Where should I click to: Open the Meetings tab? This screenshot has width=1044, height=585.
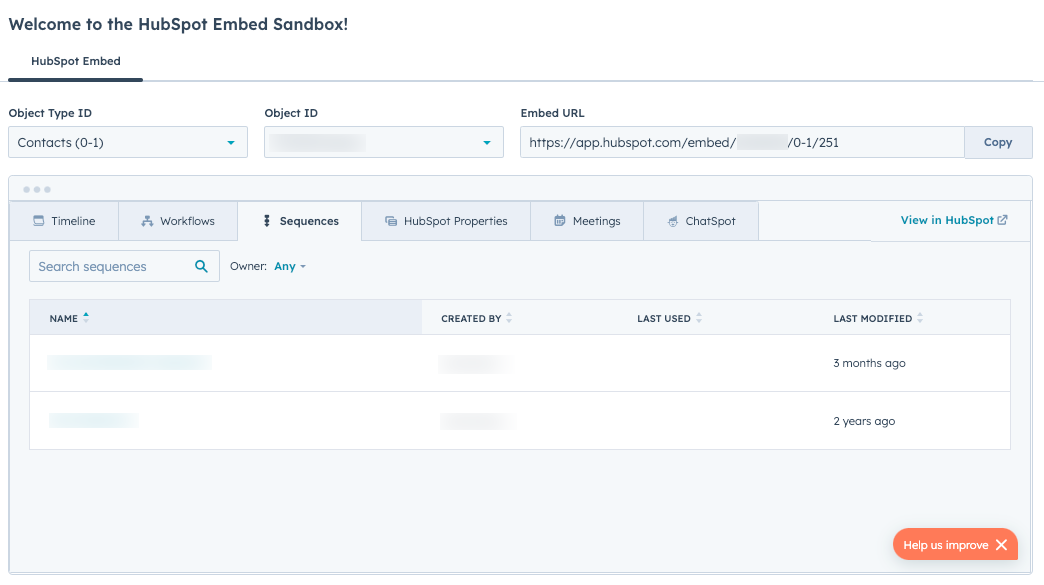587,221
